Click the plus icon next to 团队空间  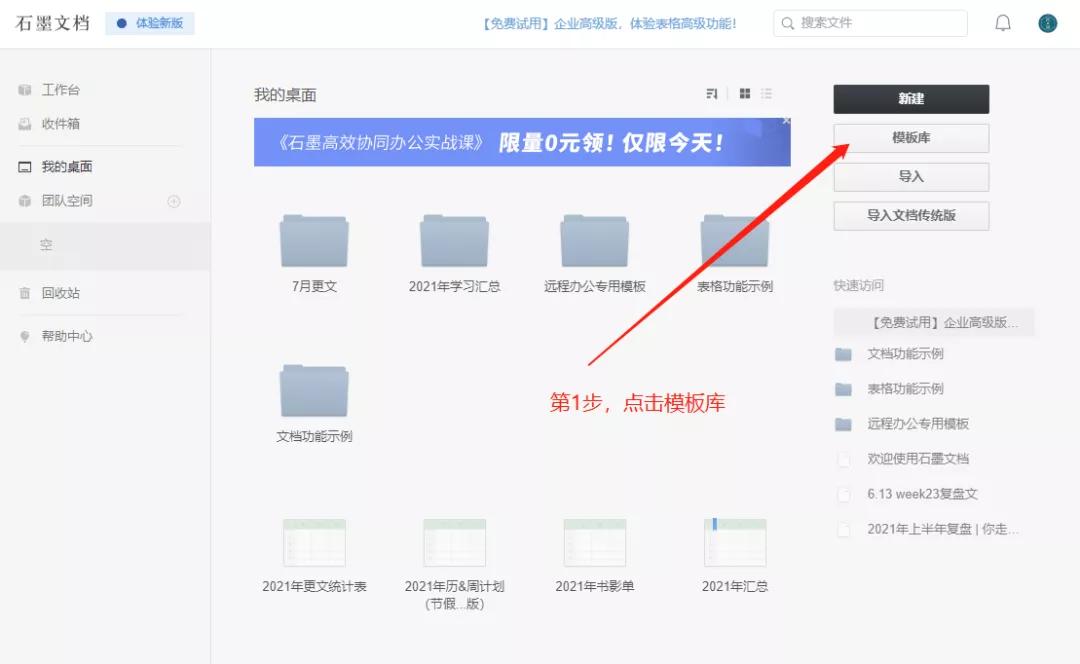173,201
